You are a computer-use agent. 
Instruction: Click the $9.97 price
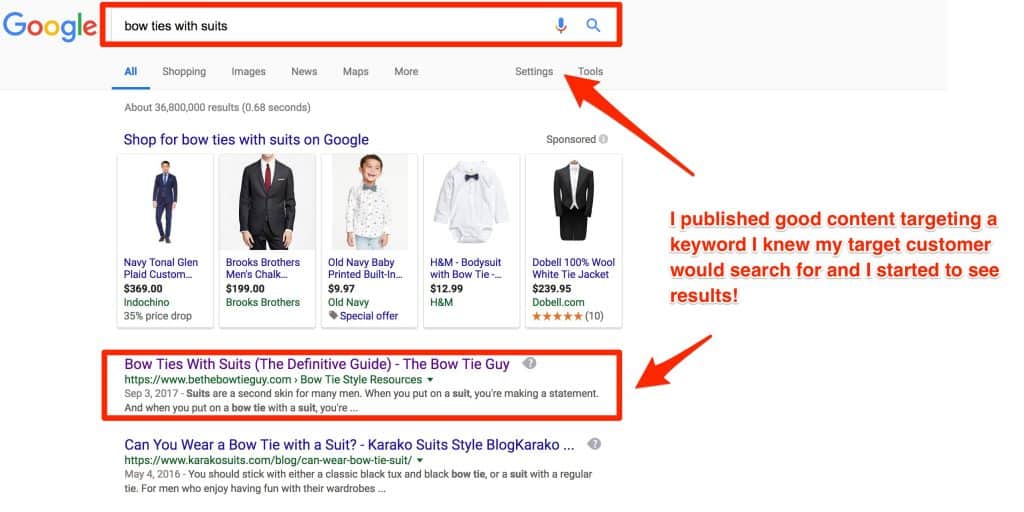342,289
